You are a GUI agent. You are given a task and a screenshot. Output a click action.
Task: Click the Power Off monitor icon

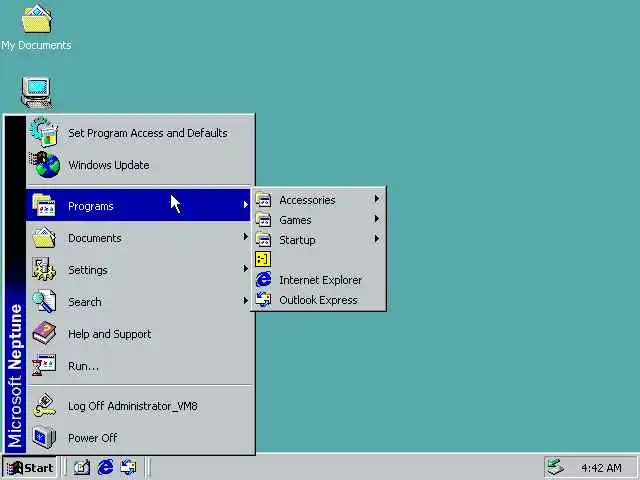tap(44, 437)
